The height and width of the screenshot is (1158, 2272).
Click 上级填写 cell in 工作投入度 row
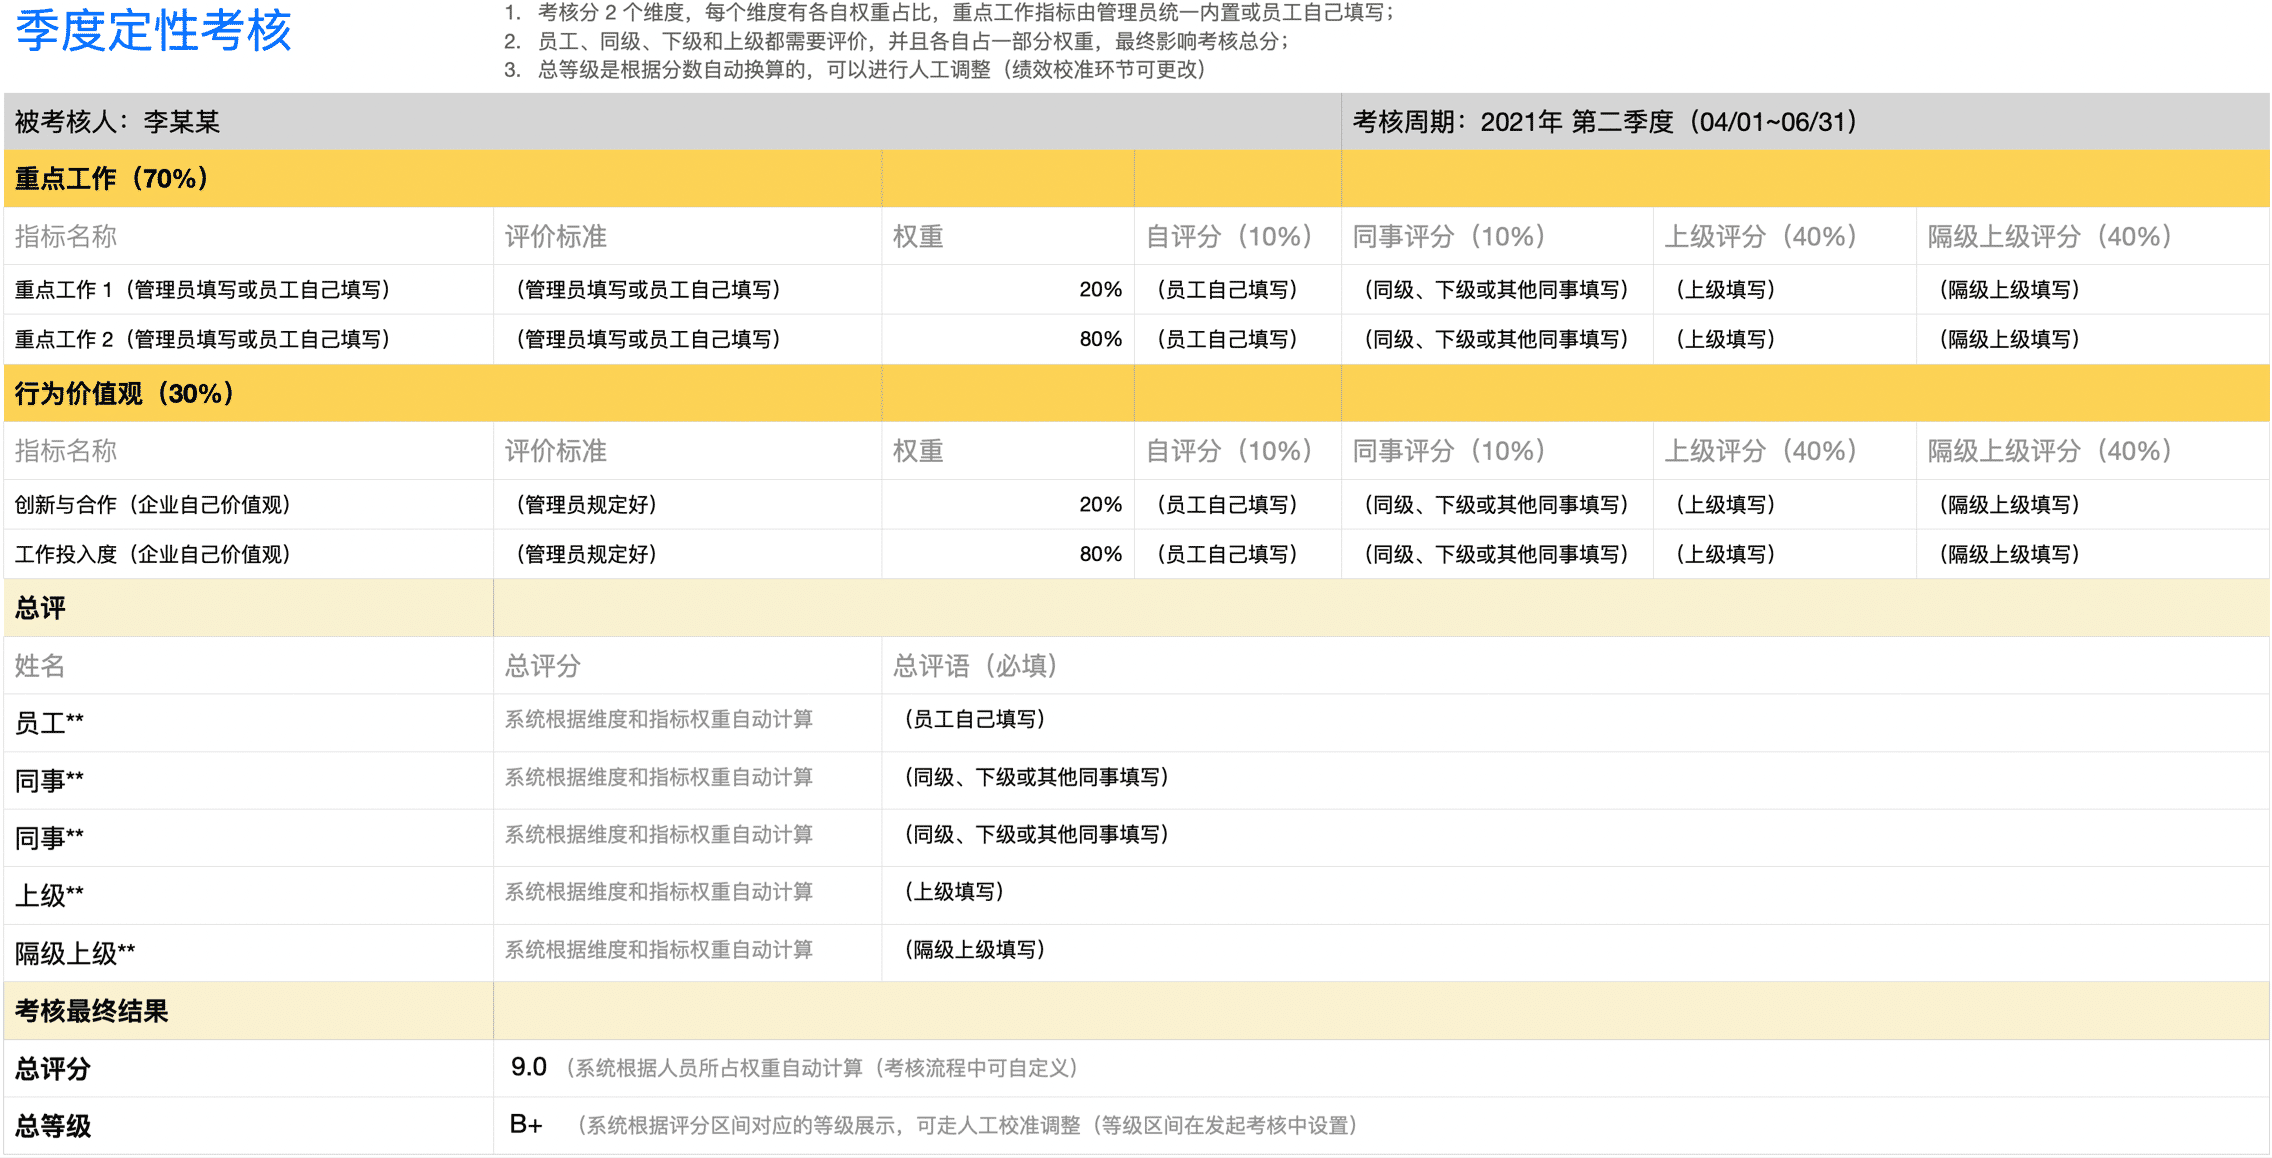pos(1785,555)
